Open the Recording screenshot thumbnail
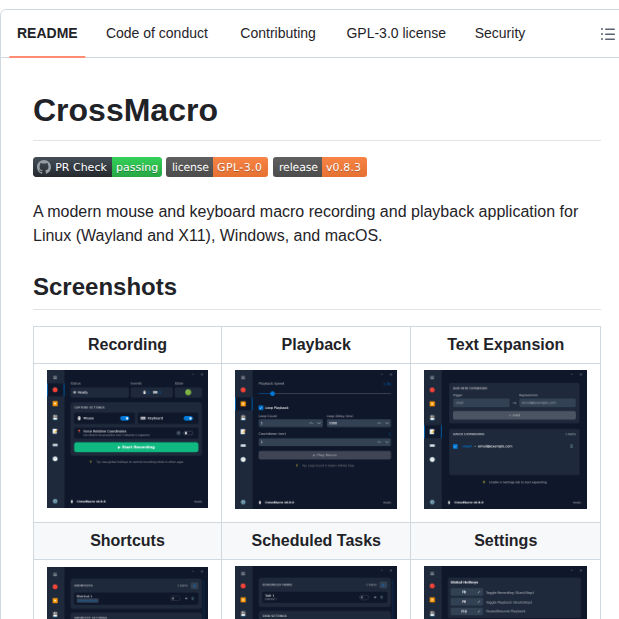619x619 pixels. click(x=128, y=439)
